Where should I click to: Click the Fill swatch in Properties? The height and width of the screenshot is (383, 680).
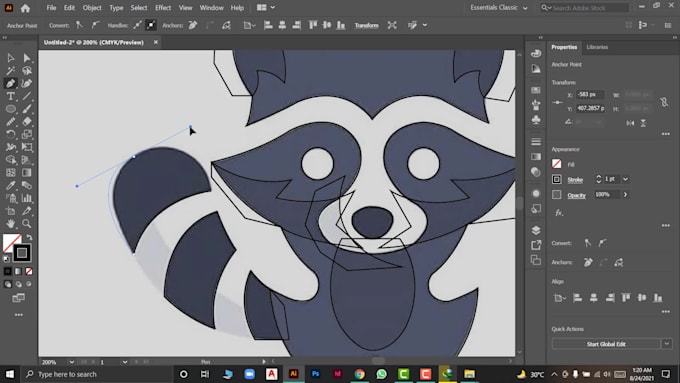556,164
